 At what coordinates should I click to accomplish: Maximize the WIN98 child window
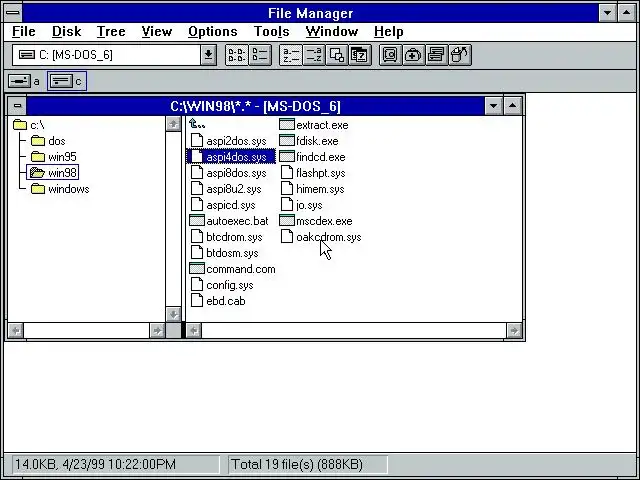coord(513,106)
